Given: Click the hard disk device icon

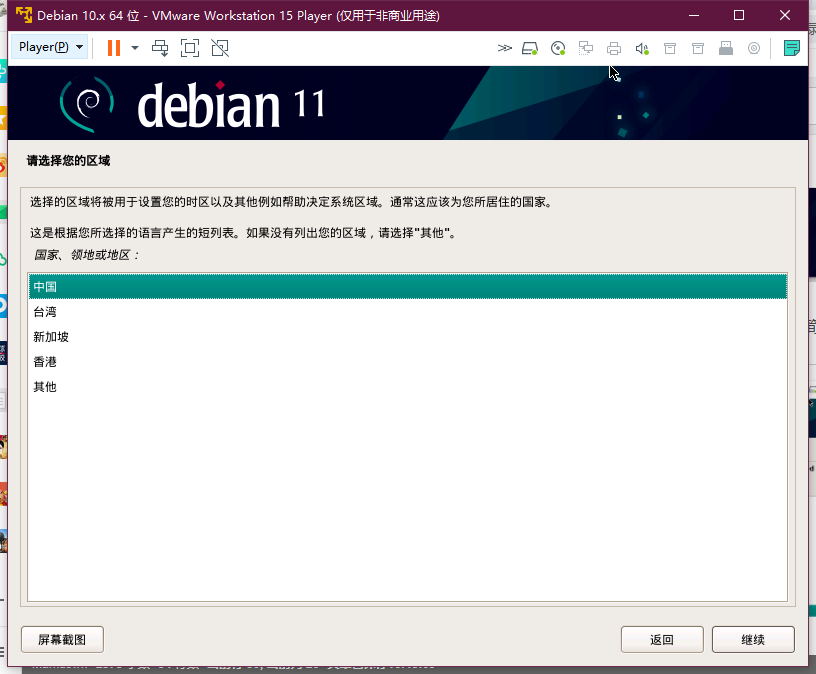Looking at the screenshot, I should (530, 48).
